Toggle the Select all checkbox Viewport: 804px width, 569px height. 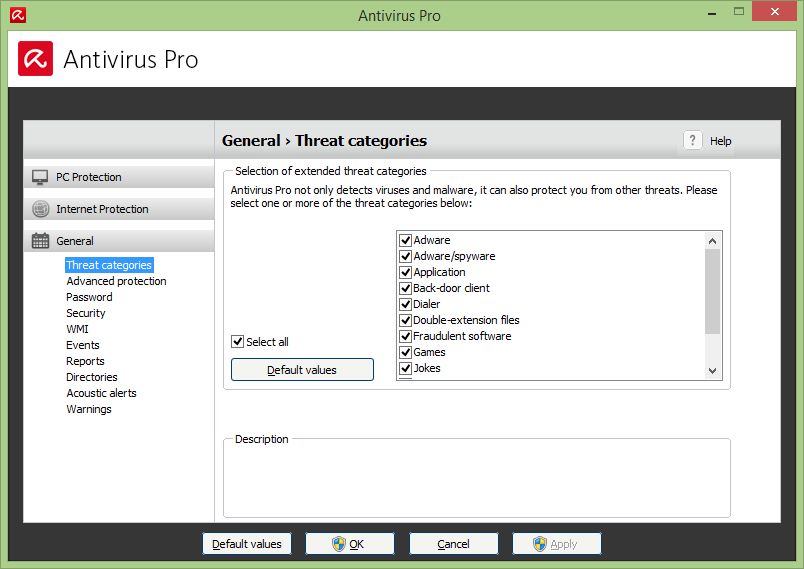point(237,341)
